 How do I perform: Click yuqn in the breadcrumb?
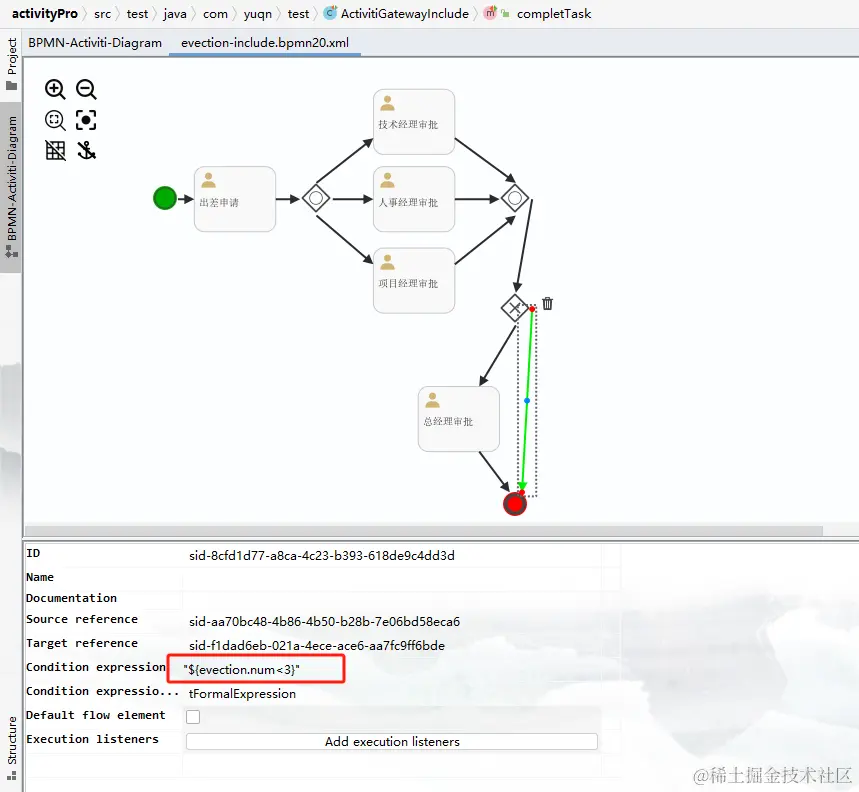pyautogui.click(x=257, y=14)
